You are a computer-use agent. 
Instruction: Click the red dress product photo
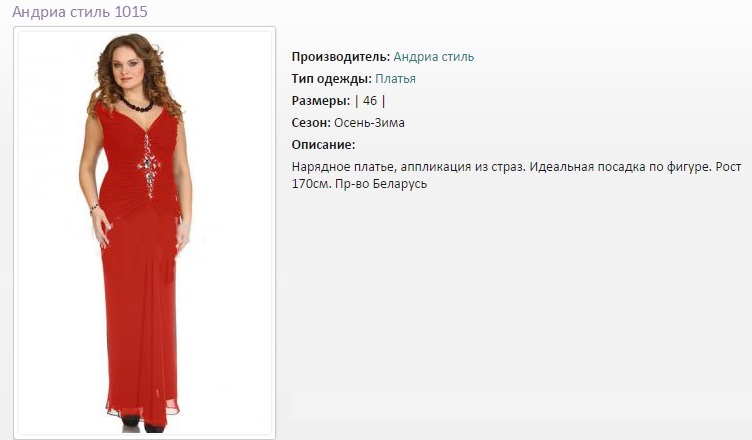144,233
